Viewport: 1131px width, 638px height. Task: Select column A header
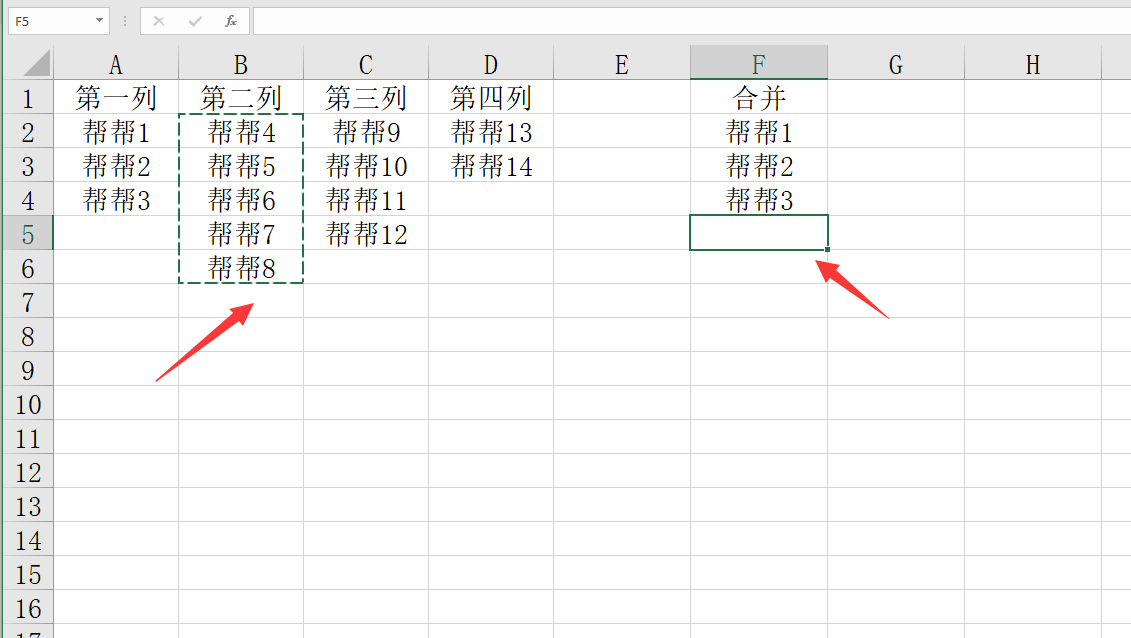[x=115, y=63]
